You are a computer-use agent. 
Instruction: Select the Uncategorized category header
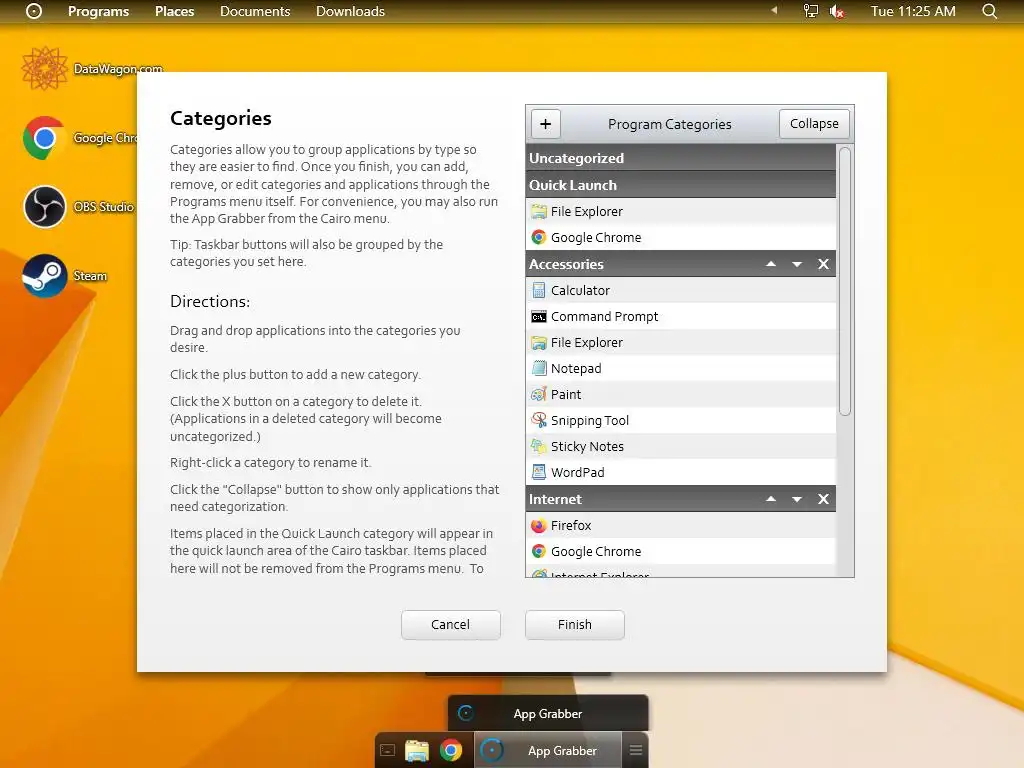point(680,158)
